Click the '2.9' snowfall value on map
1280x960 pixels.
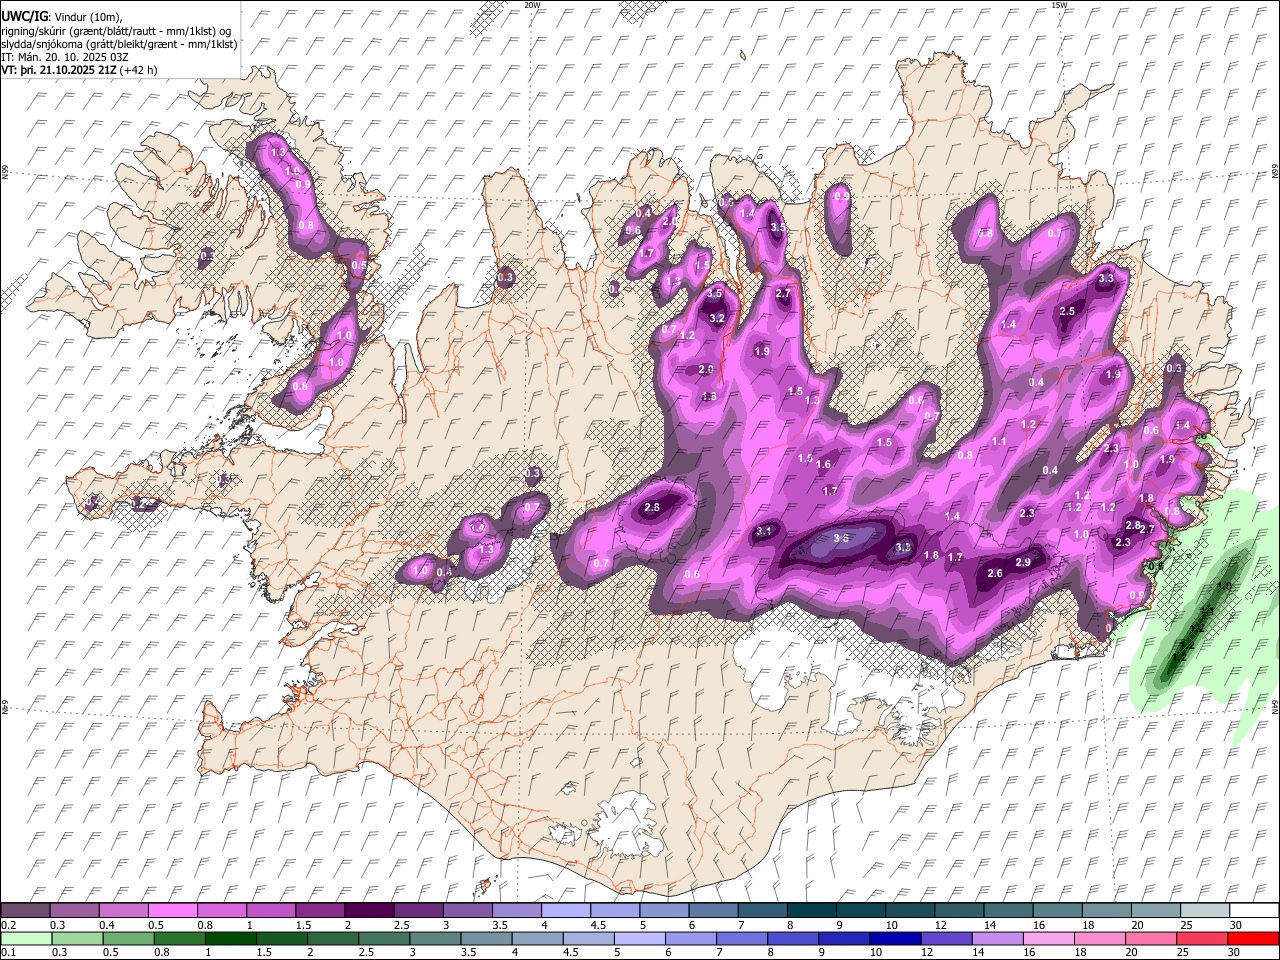[1023, 563]
